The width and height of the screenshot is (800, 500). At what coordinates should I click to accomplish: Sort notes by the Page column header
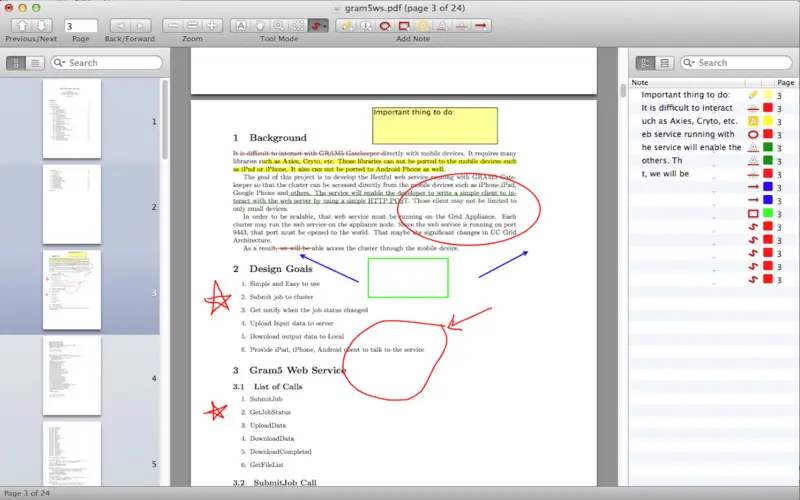(x=785, y=82)
